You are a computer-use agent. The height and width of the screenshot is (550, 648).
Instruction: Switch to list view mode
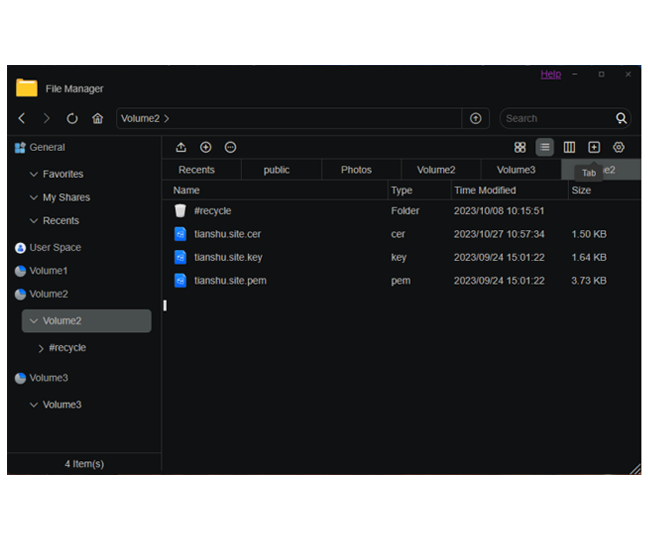[544, 147]
